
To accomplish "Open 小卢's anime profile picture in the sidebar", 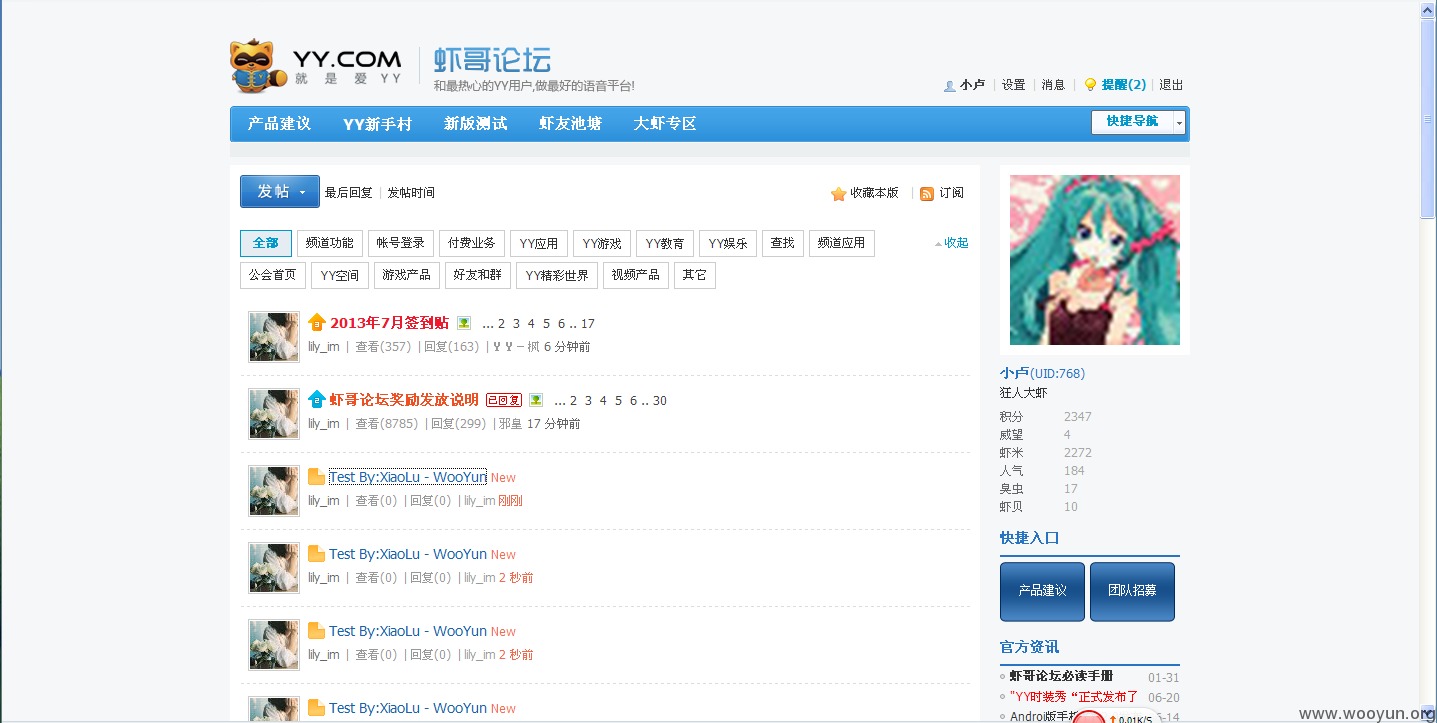I will 1095,260.
